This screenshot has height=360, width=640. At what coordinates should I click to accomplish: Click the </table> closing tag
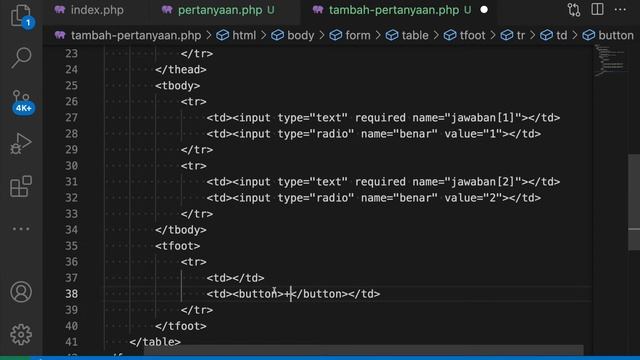155,342
